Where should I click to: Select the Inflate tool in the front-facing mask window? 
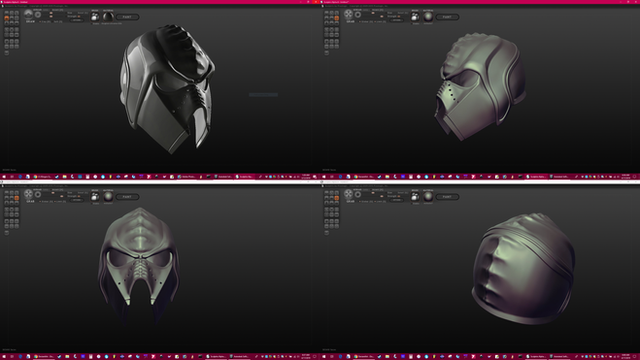coord(7,202)
